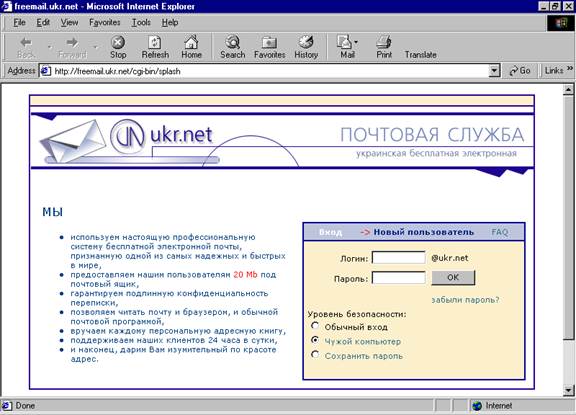This screenshot has width=576, height=415.
Task: Switch to the Новый пользователь tab
Action: [x=424, y=232]
